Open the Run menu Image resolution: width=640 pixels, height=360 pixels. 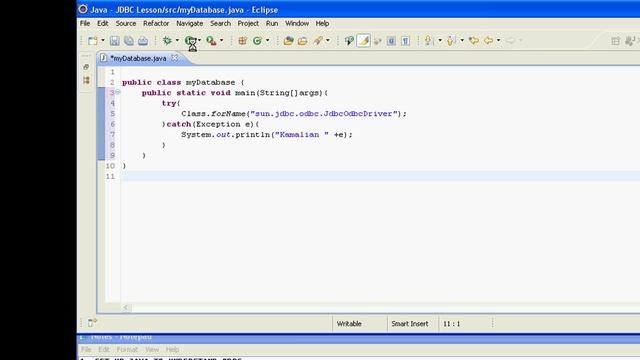click(272, 23)
